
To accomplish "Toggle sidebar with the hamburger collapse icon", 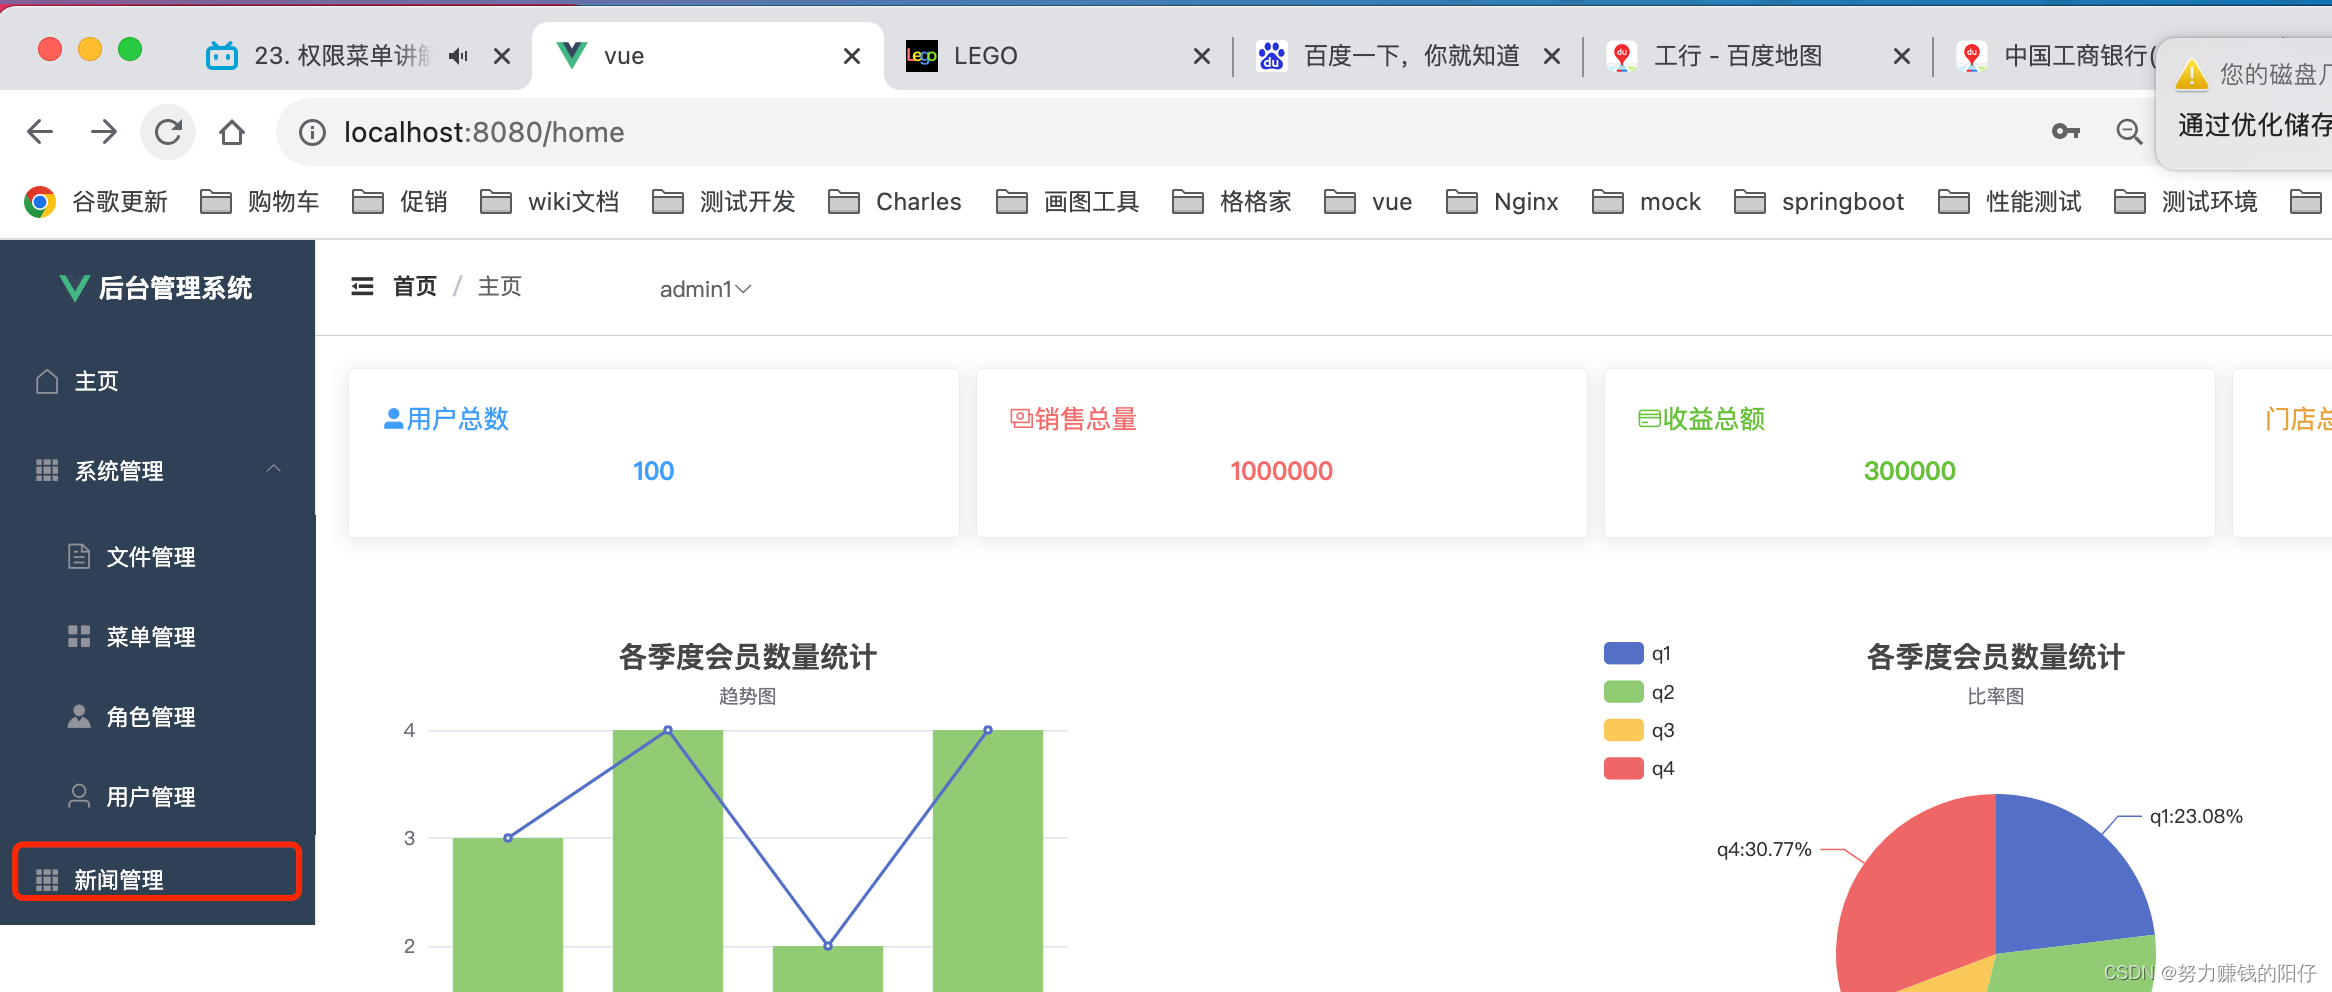I will tap(362, 287).
